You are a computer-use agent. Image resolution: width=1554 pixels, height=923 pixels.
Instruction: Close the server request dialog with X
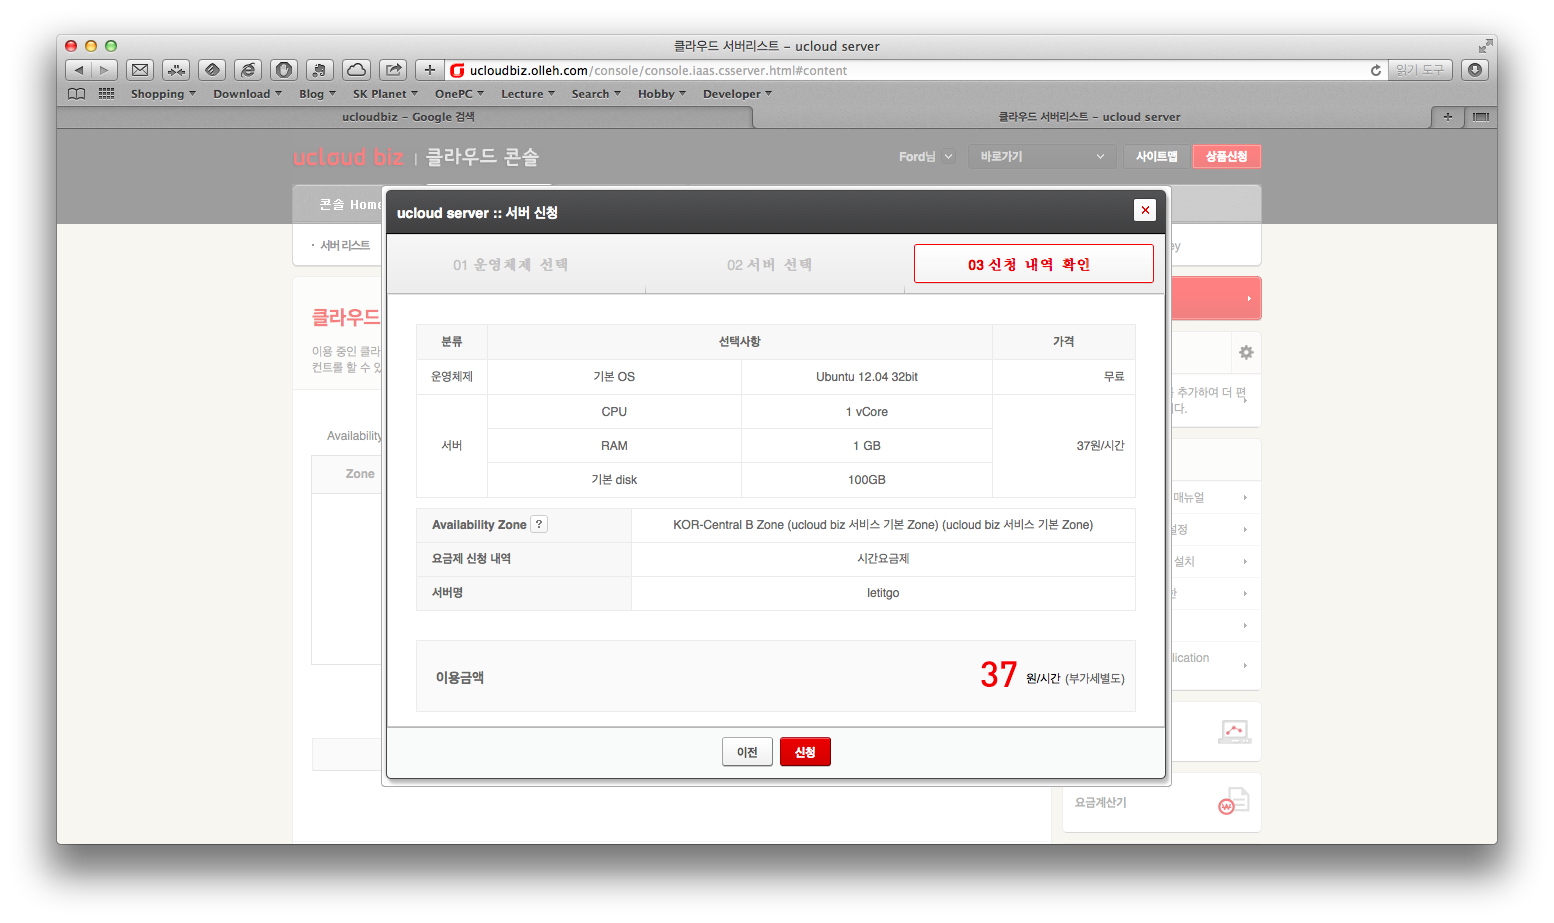pos(1145,210)
